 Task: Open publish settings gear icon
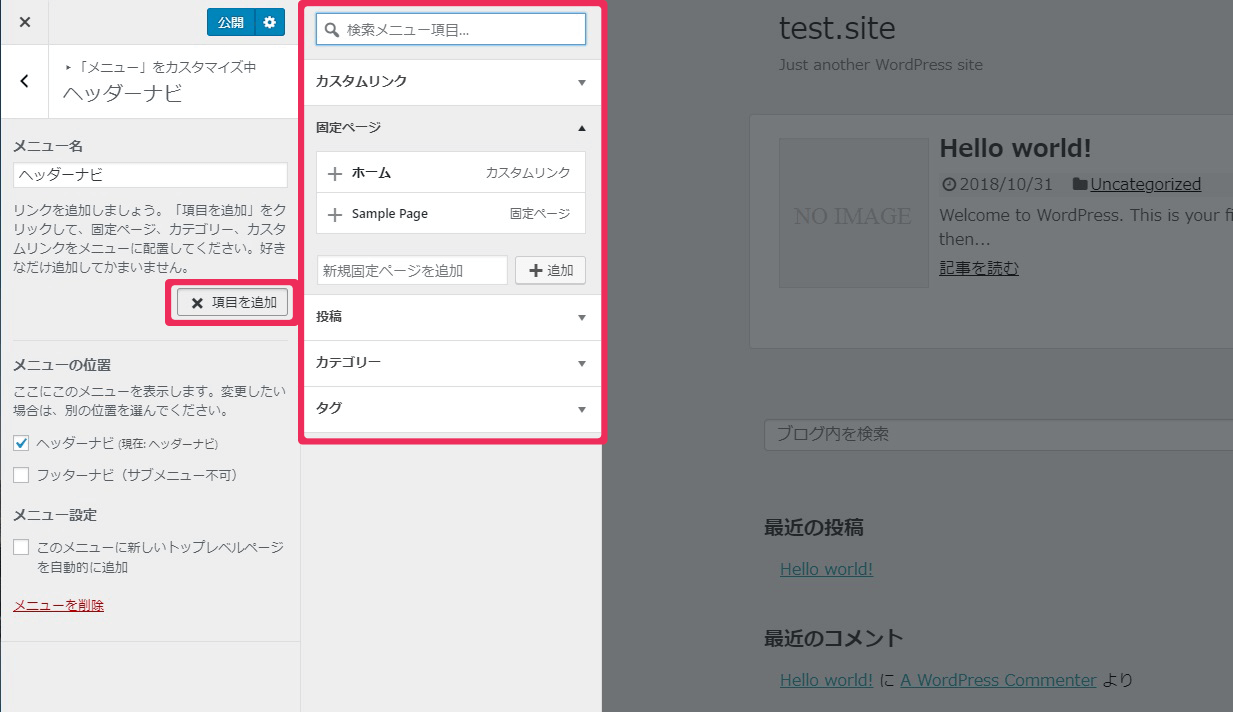pos(270,22)
